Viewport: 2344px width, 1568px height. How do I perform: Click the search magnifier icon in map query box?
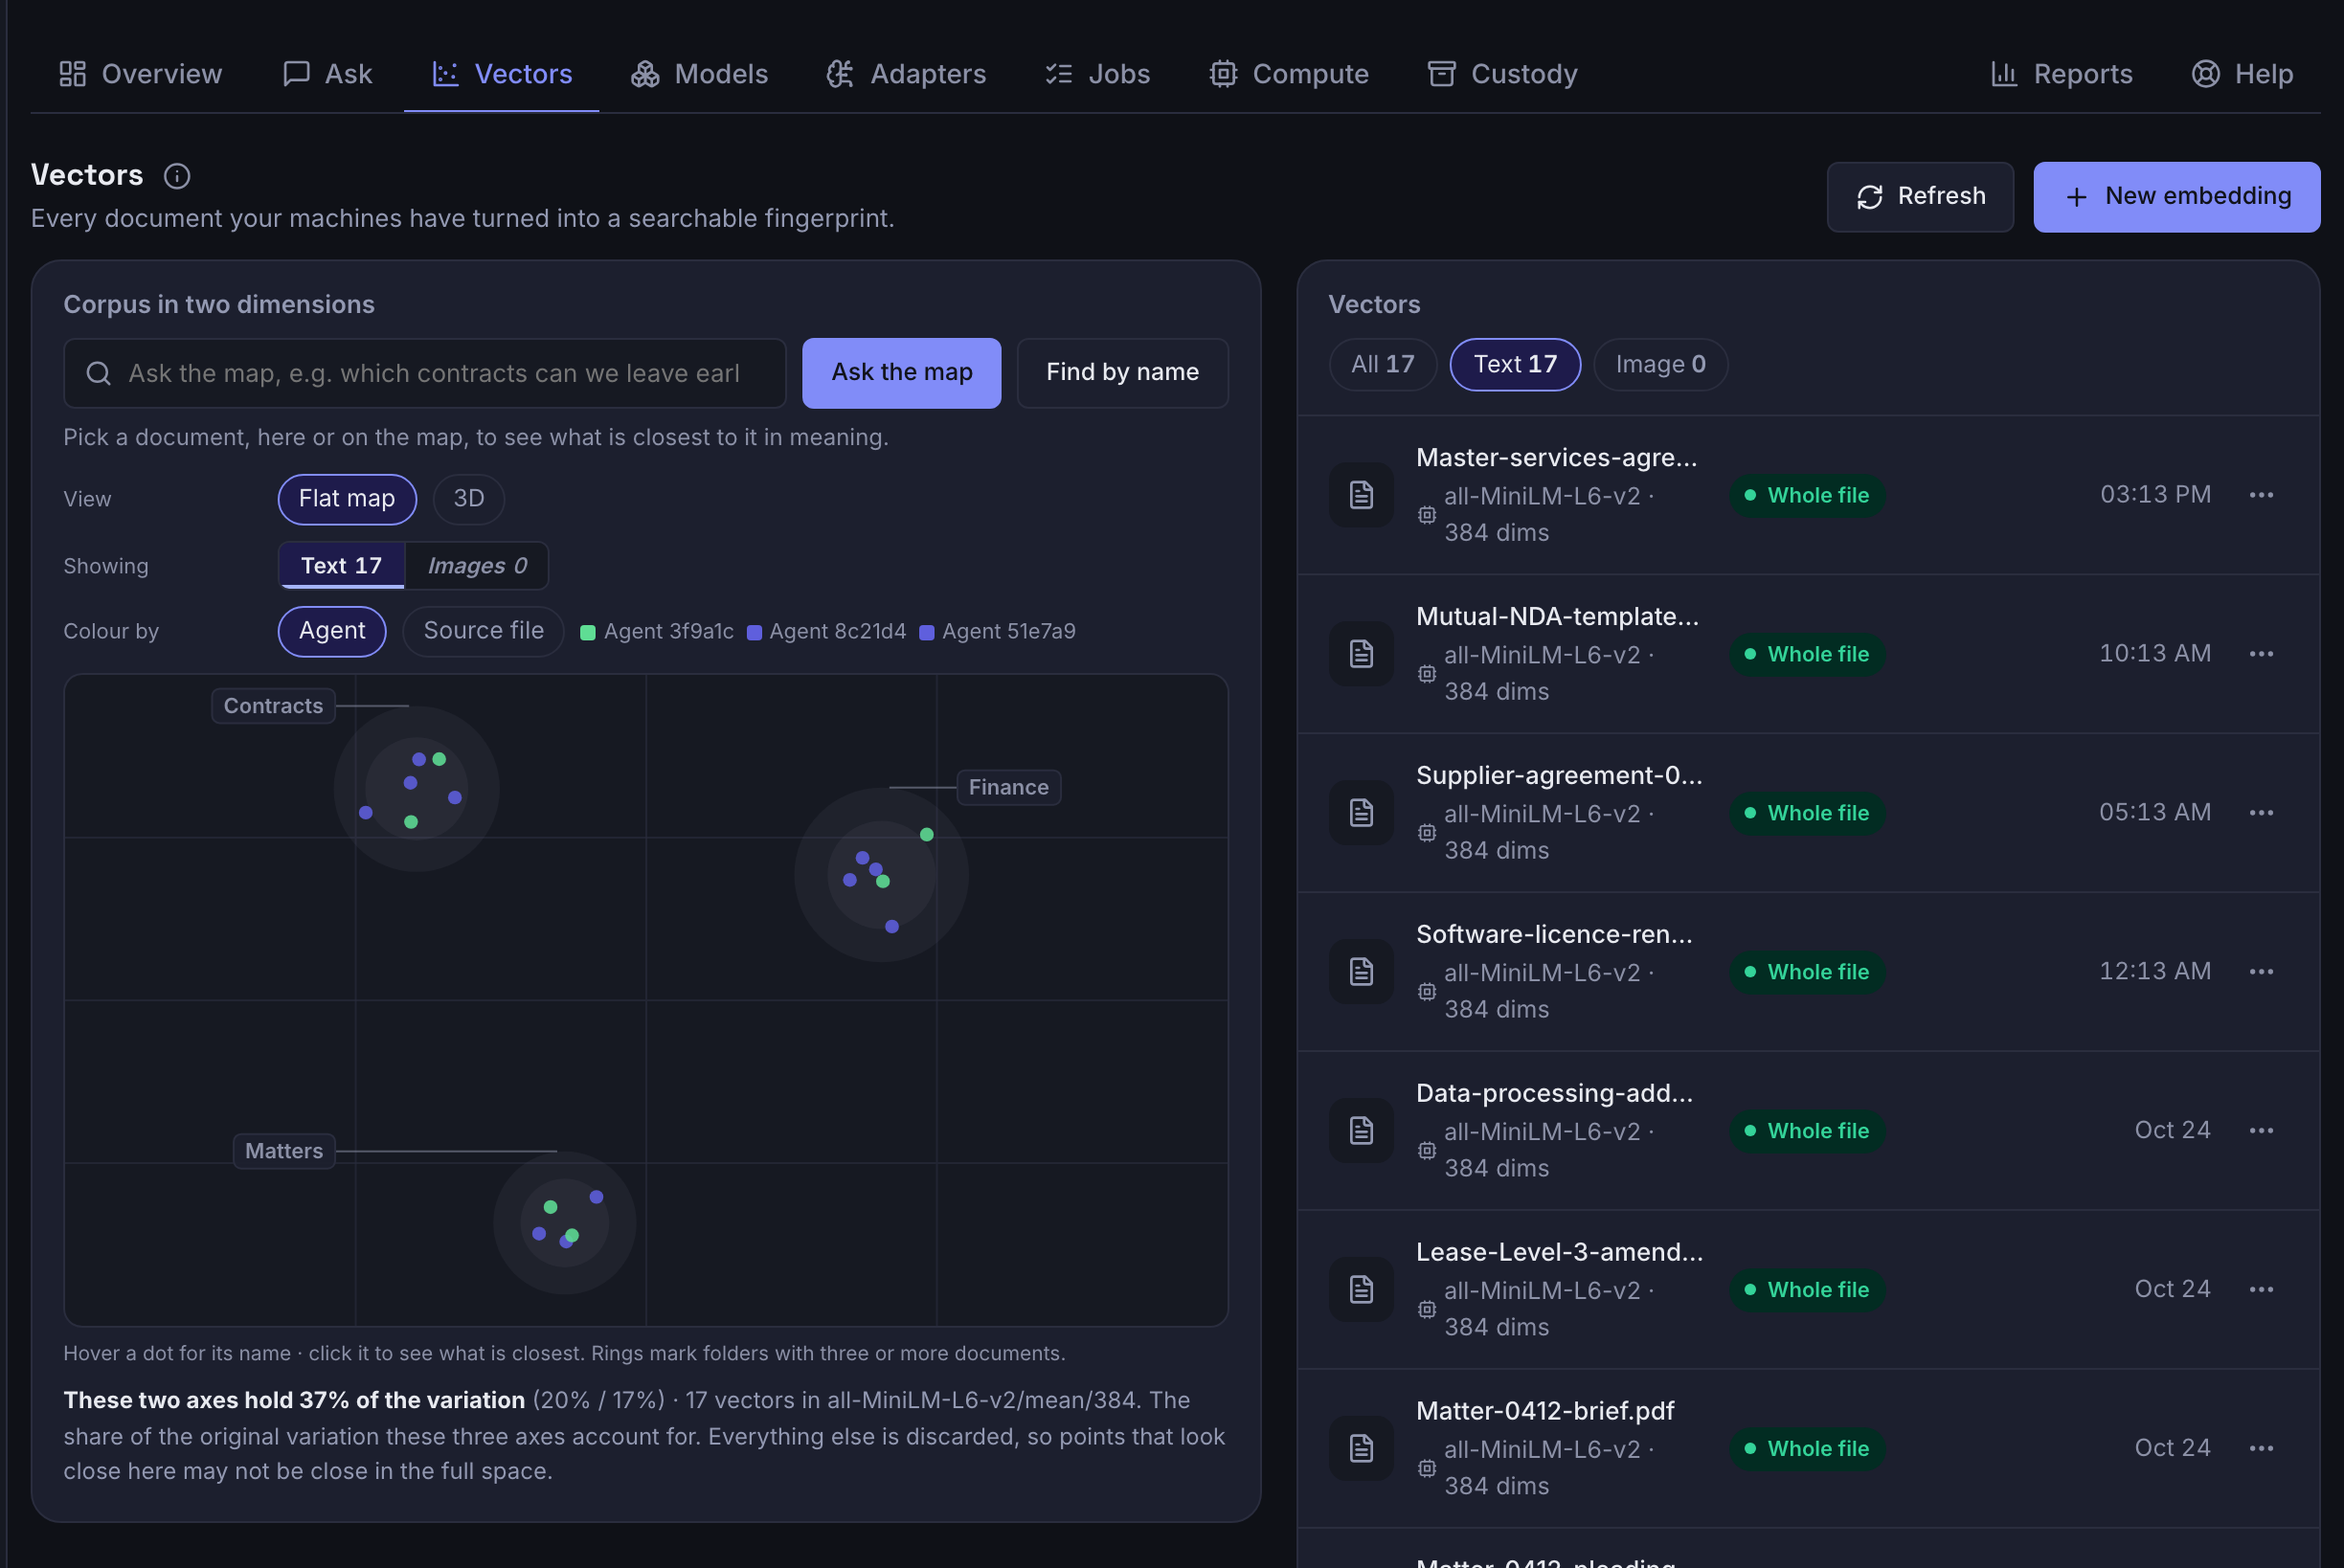(98, 373)
